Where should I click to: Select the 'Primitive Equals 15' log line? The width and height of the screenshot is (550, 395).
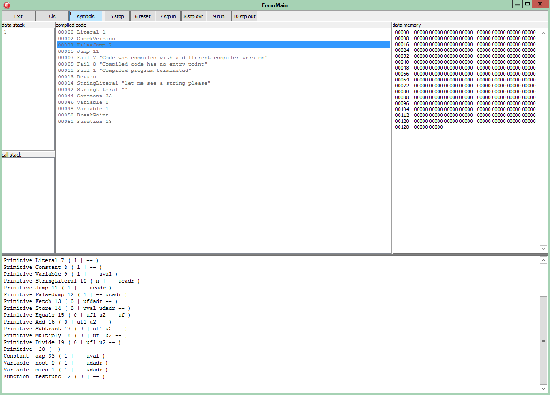[x=67, y=315]
